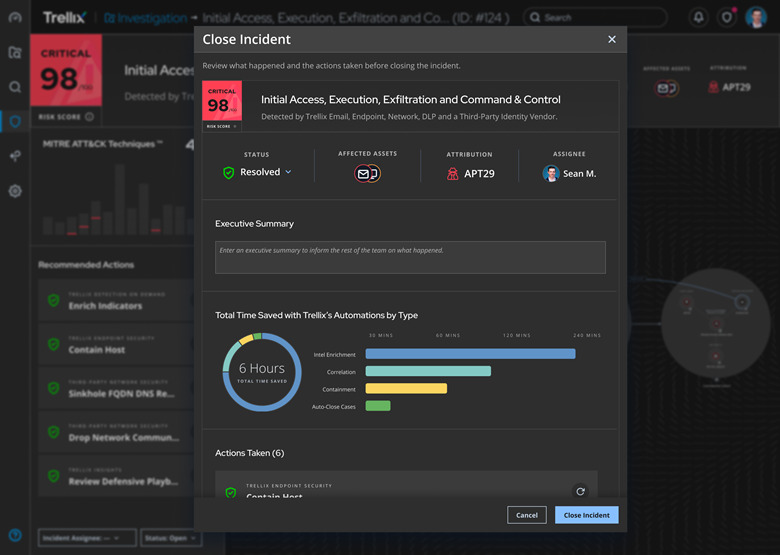Click the MITRE ATT&CK Techniques heading
The width and height of the screenshot is (780, 555).
tap(102, 144)
